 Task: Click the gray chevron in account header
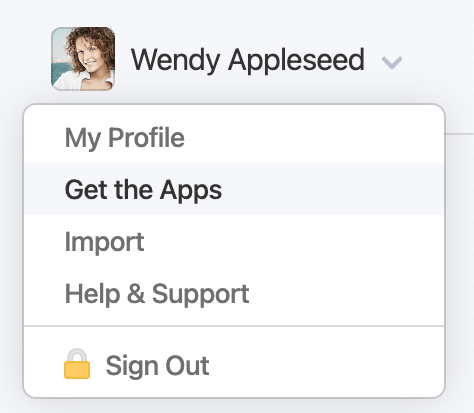click(392, 63)
